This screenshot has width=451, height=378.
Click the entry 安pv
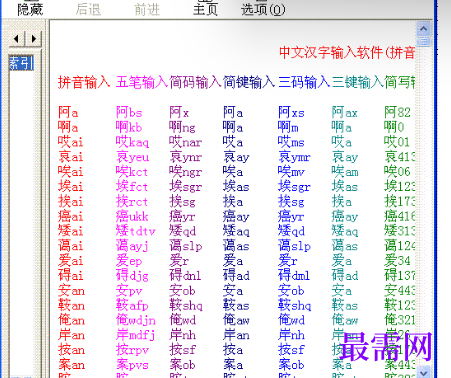(129, 290)
